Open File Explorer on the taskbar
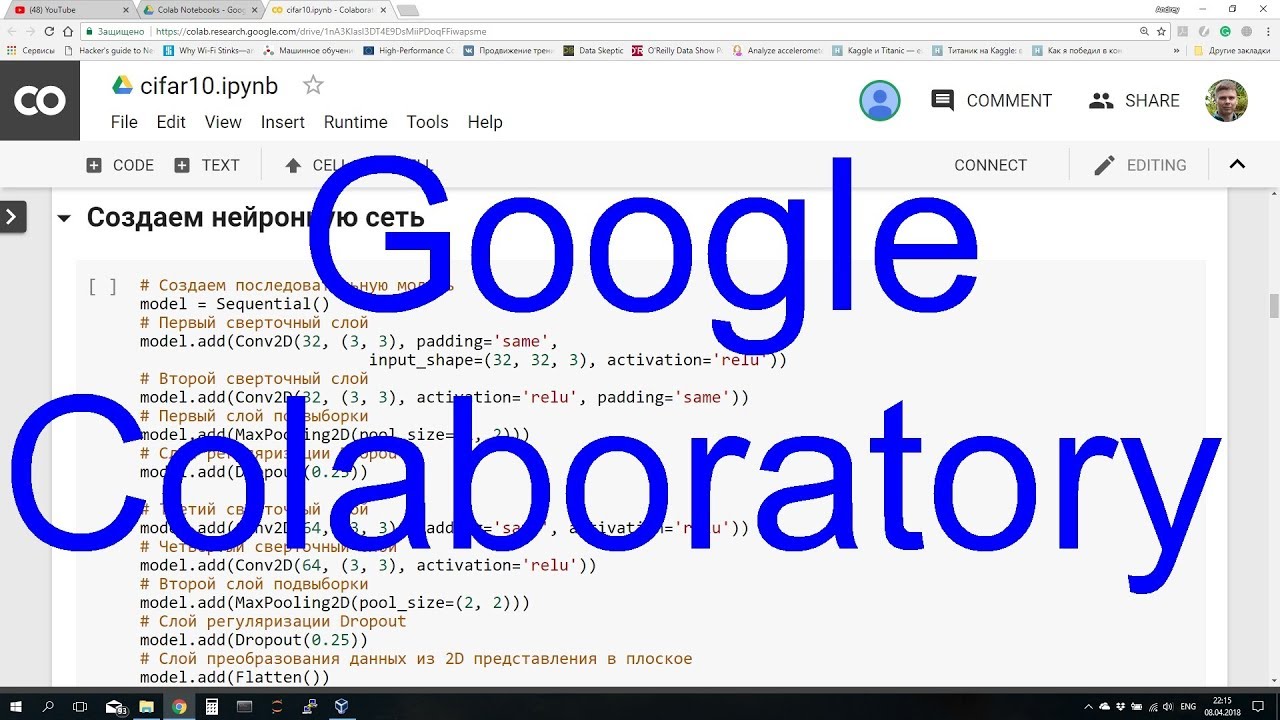This screenshot has height=720, width=1280. point(146,706)
